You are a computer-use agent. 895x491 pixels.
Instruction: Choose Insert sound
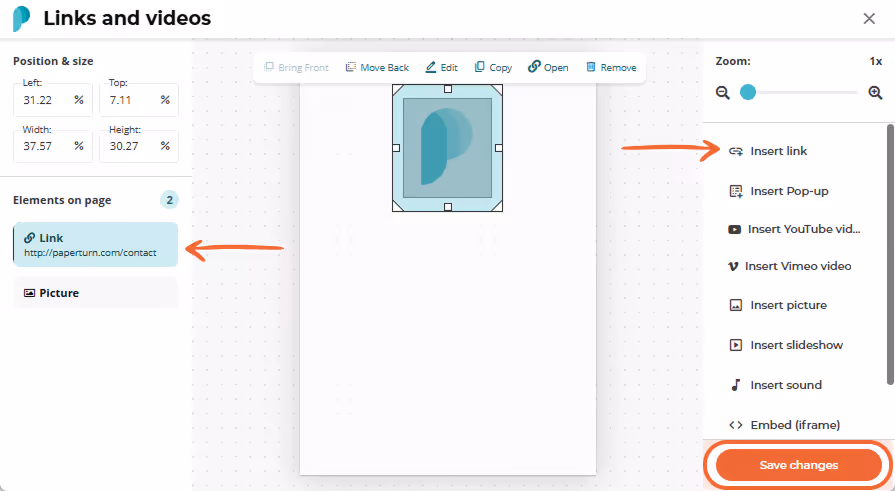tap(776, 385)
